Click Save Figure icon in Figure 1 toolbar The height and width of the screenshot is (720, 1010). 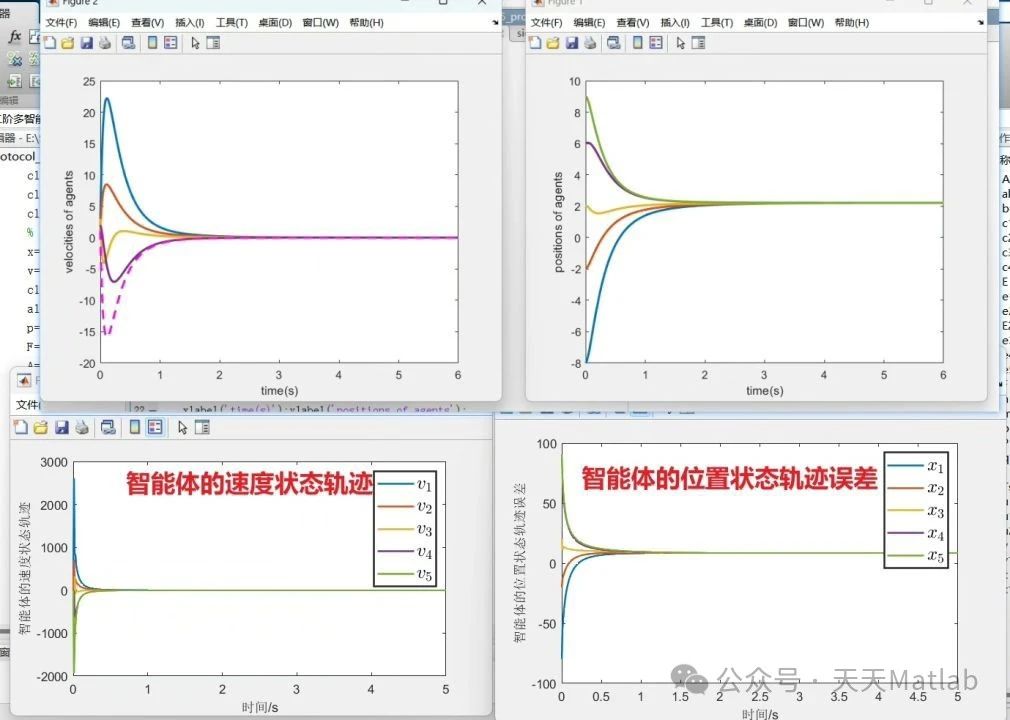pos(571,43)
